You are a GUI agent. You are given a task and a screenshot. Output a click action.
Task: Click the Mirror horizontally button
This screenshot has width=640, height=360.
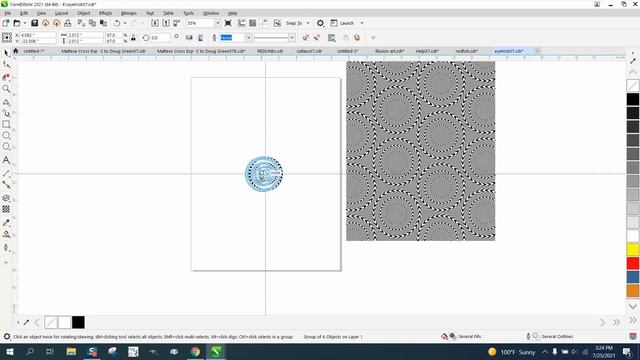189,38
